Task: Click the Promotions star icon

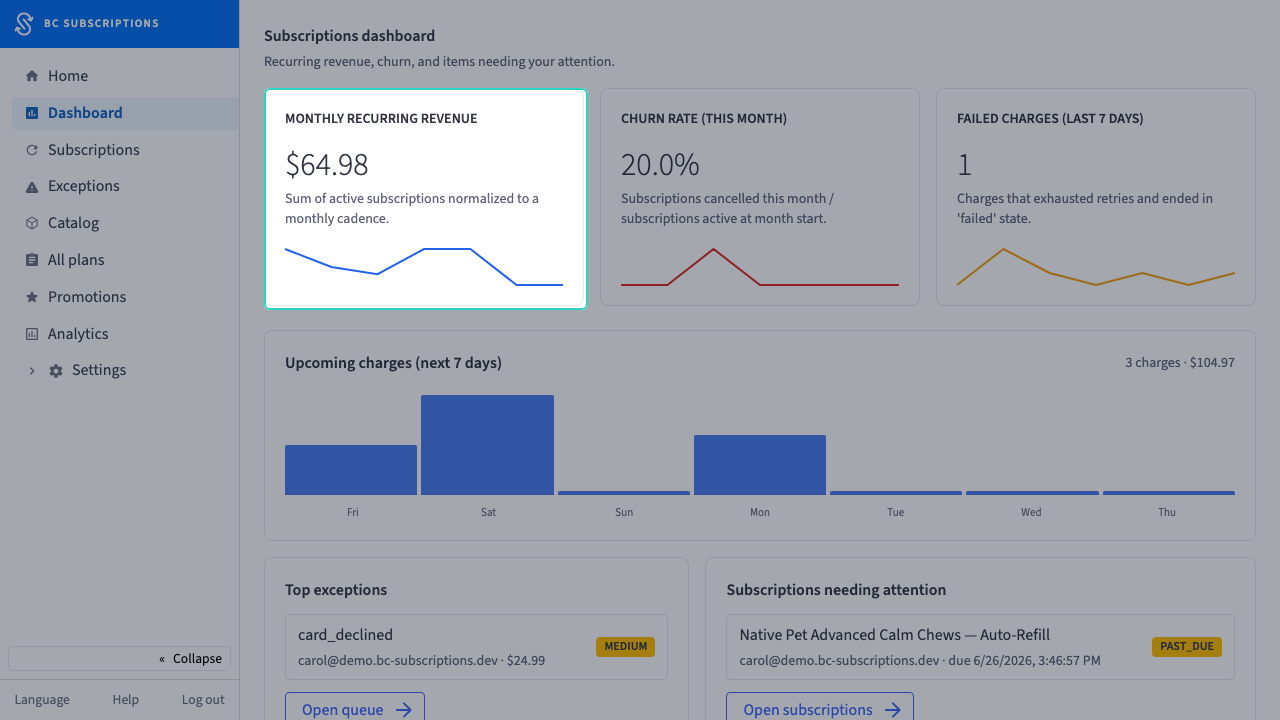Action: point(32,297)
